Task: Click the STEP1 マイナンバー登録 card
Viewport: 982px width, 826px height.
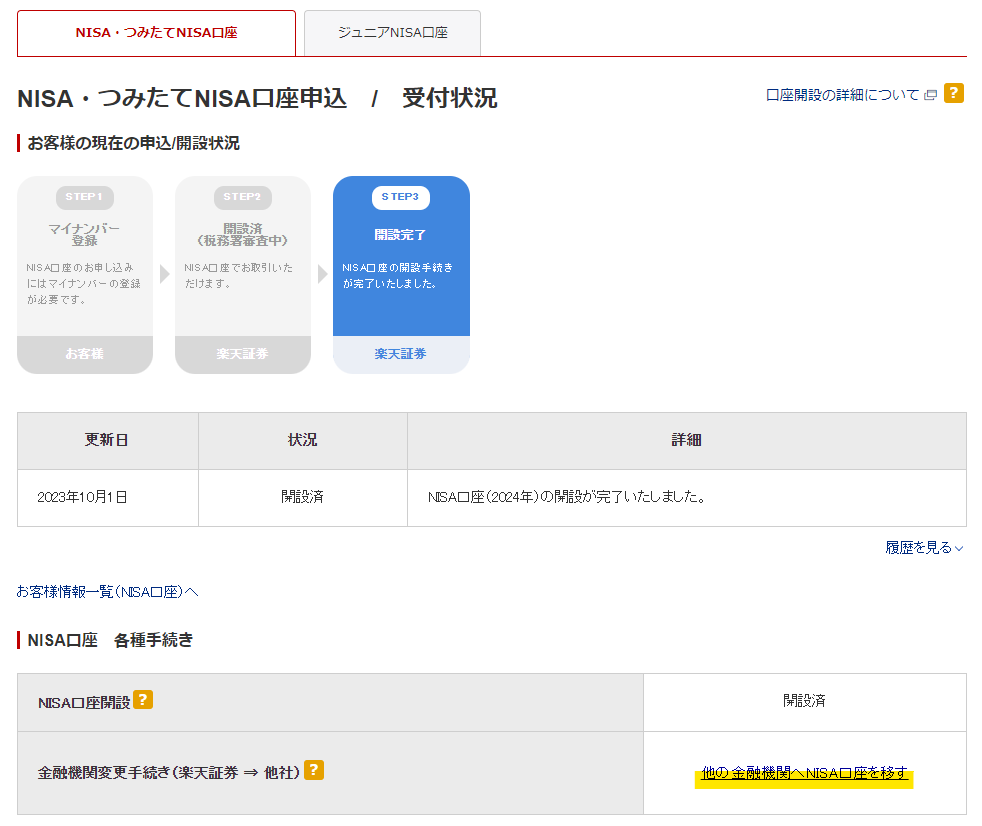Action: tap(85, 275)
